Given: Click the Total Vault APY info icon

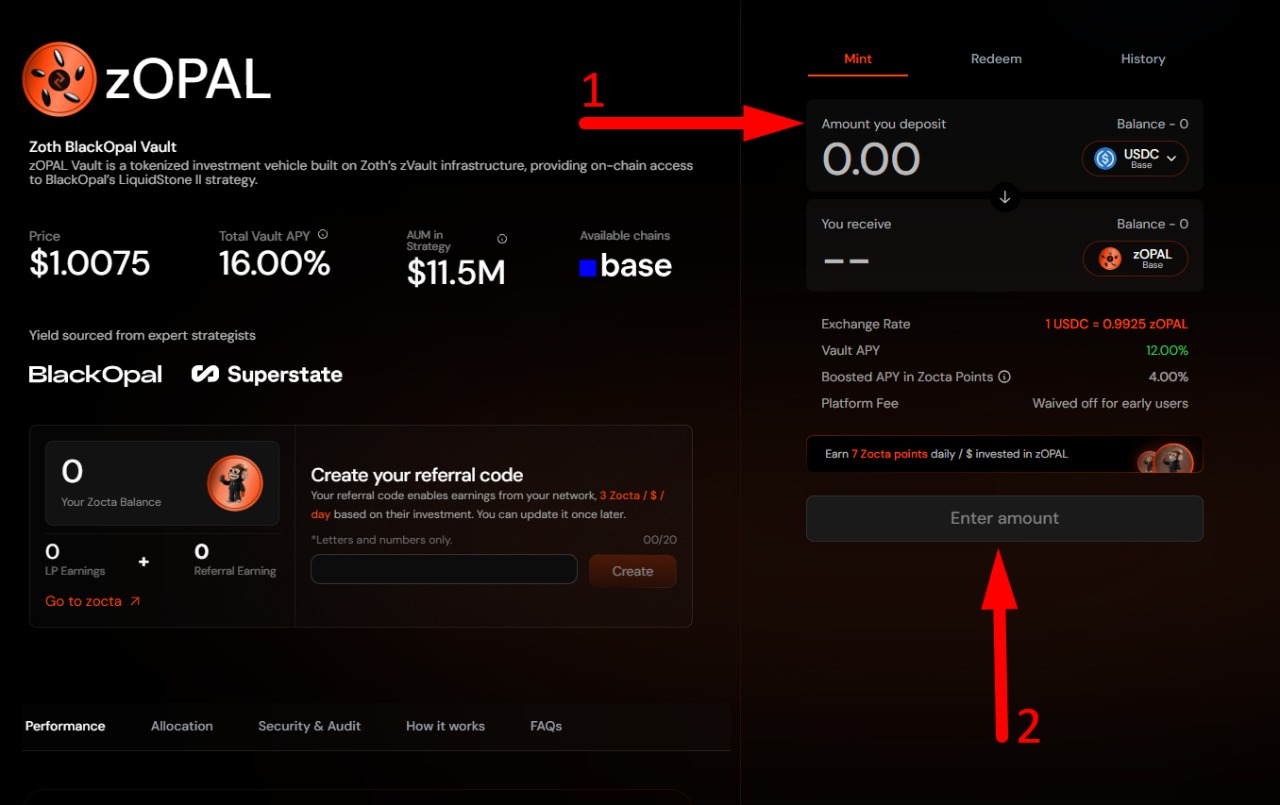Looking at the screenshot, I should pos(322,234).
